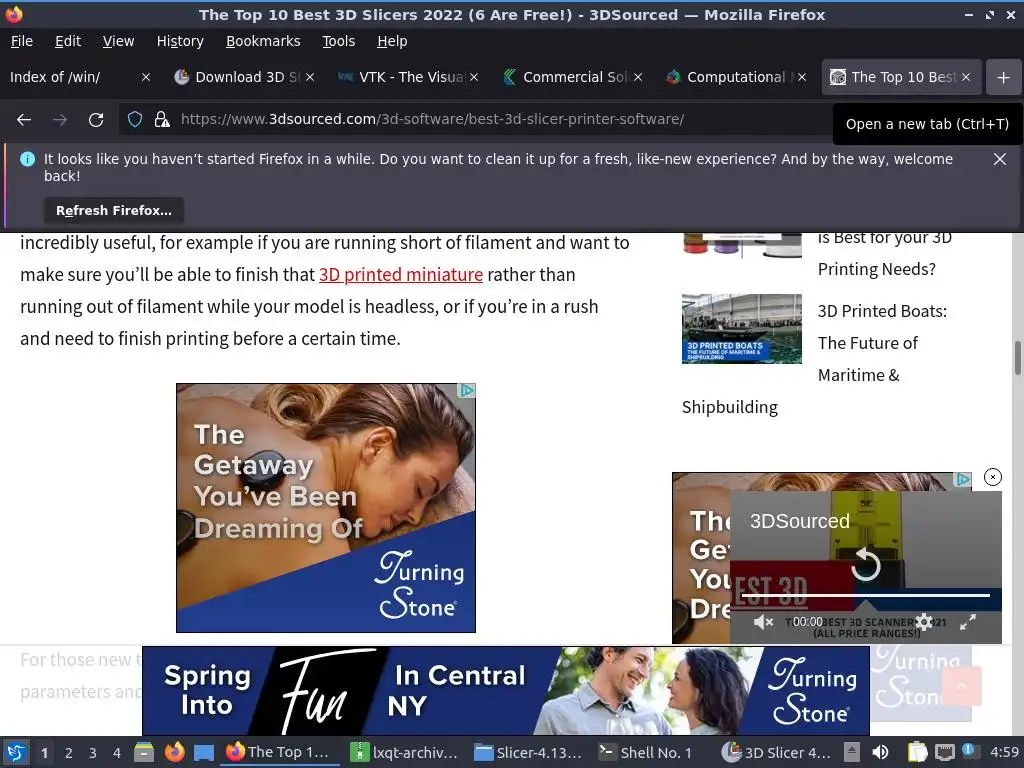The height and width of the screenshot is (768, 1024).
Task: Open the Edit menu
Action: [x=68, y=41]
